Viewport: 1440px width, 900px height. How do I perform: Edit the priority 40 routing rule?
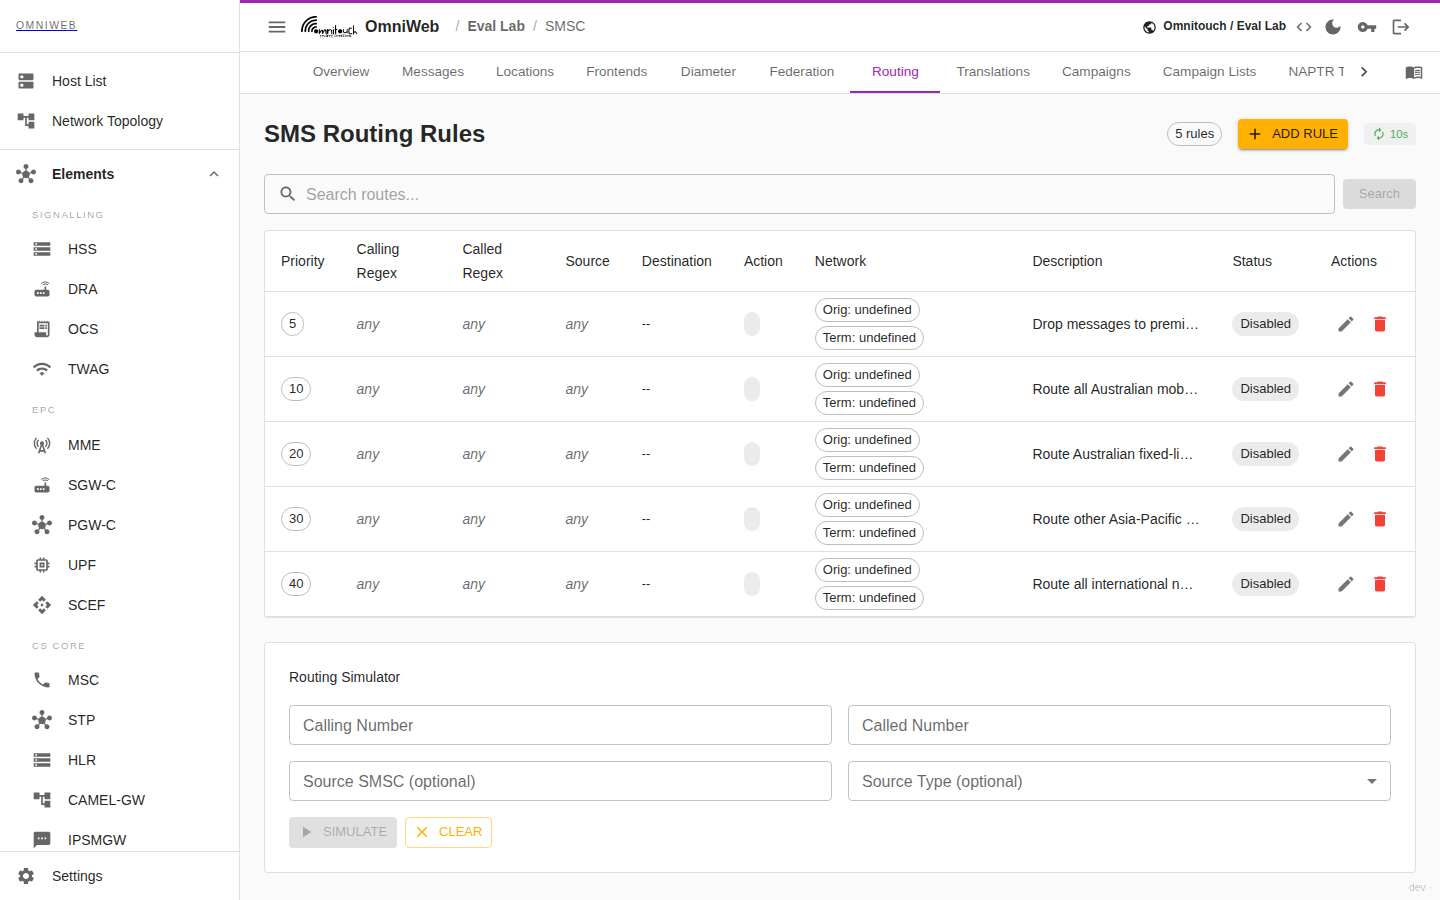coord(1346,584)
